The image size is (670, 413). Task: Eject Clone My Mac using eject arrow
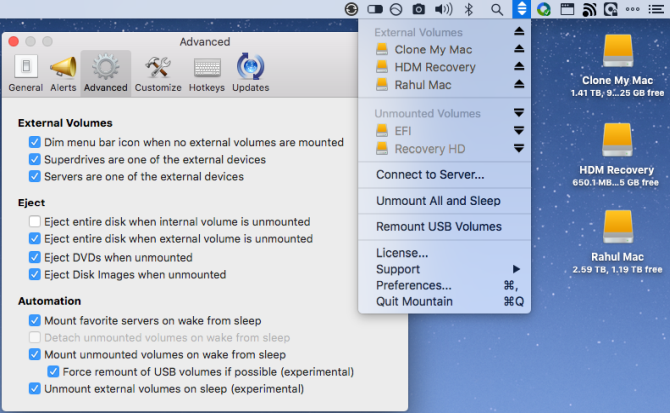[518, 50]
